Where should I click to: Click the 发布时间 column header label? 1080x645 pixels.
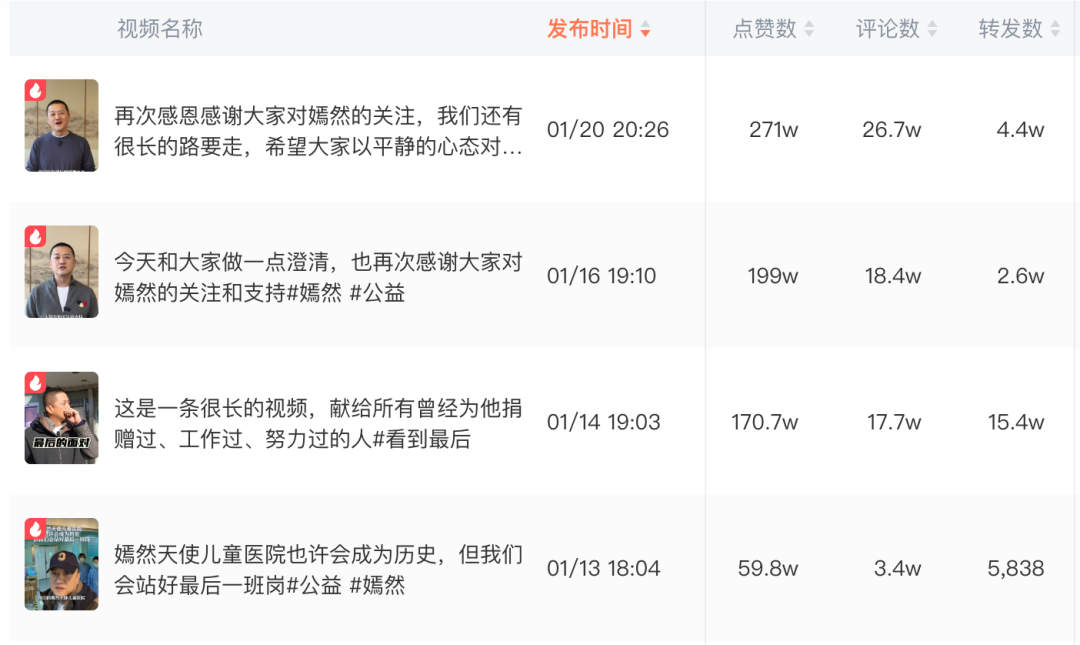[589, 29]
